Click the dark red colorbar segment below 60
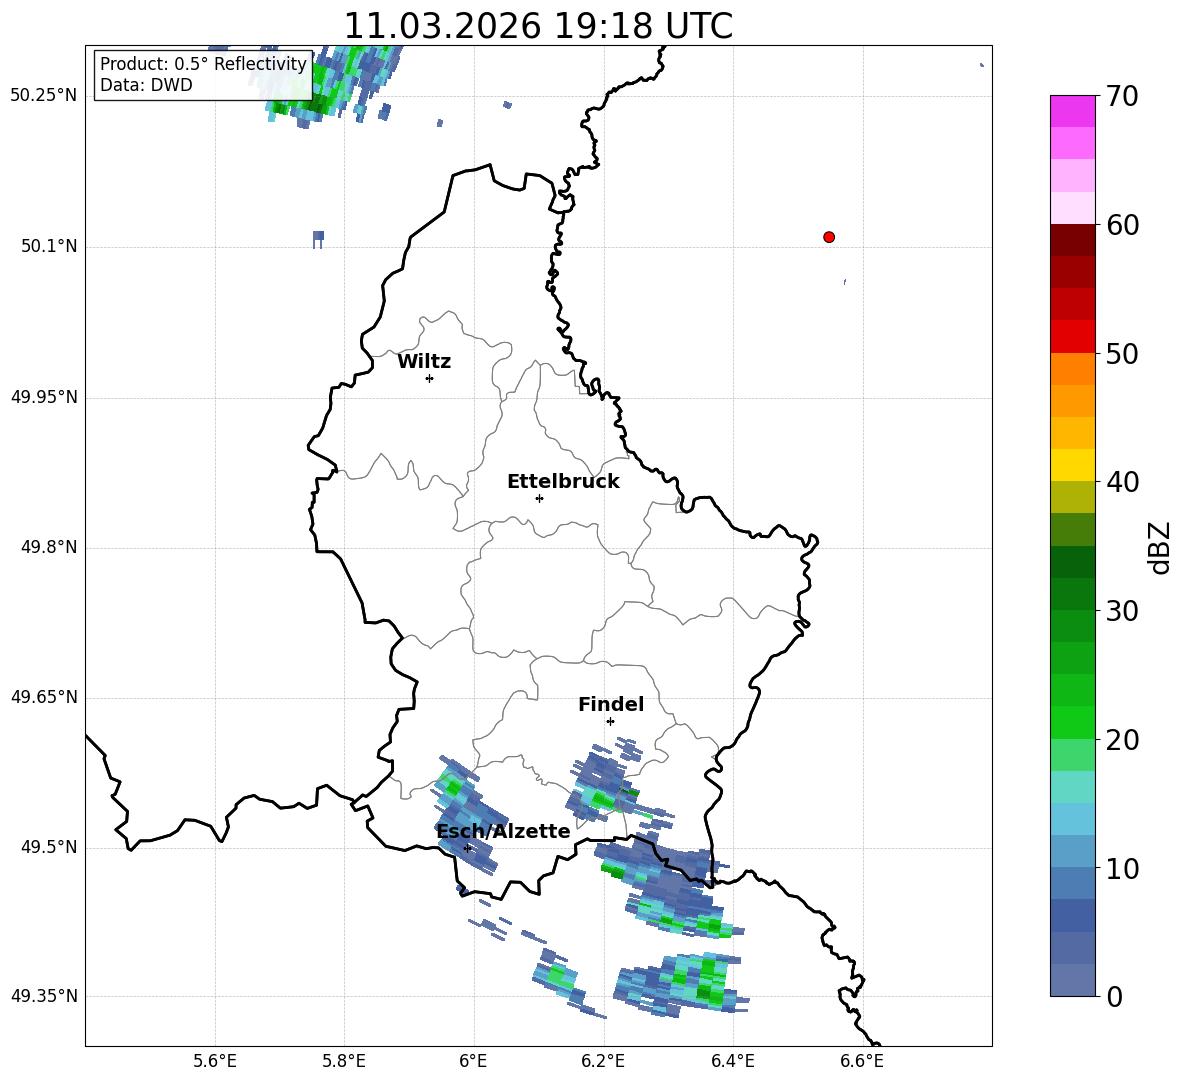1184x1081 pixels. coord(1073,240)
